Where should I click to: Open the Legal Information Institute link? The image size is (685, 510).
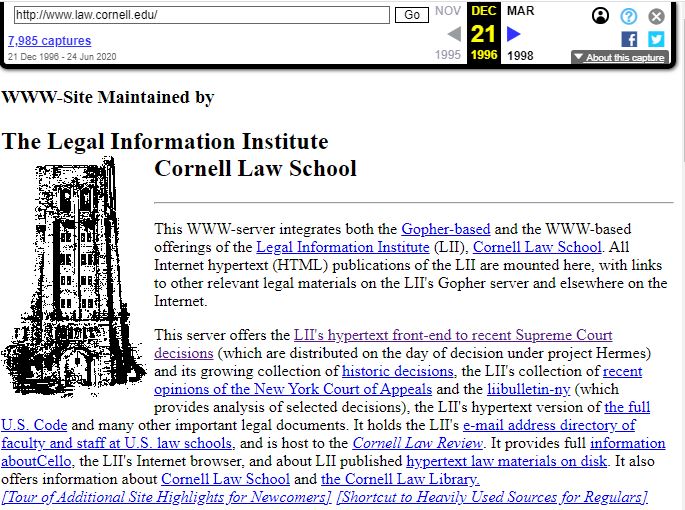[342, 247]
